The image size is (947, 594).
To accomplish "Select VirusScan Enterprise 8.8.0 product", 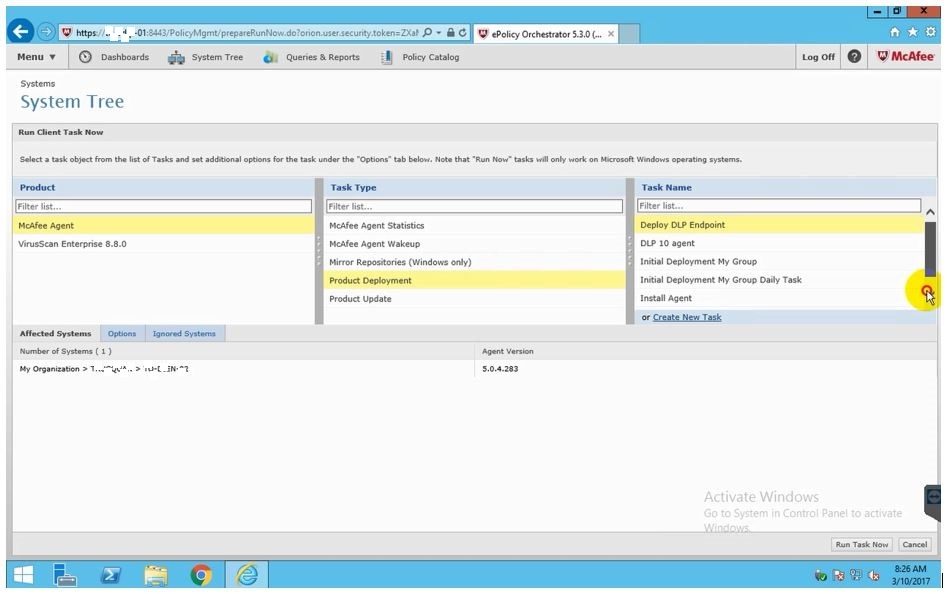I will click(72, 244).
